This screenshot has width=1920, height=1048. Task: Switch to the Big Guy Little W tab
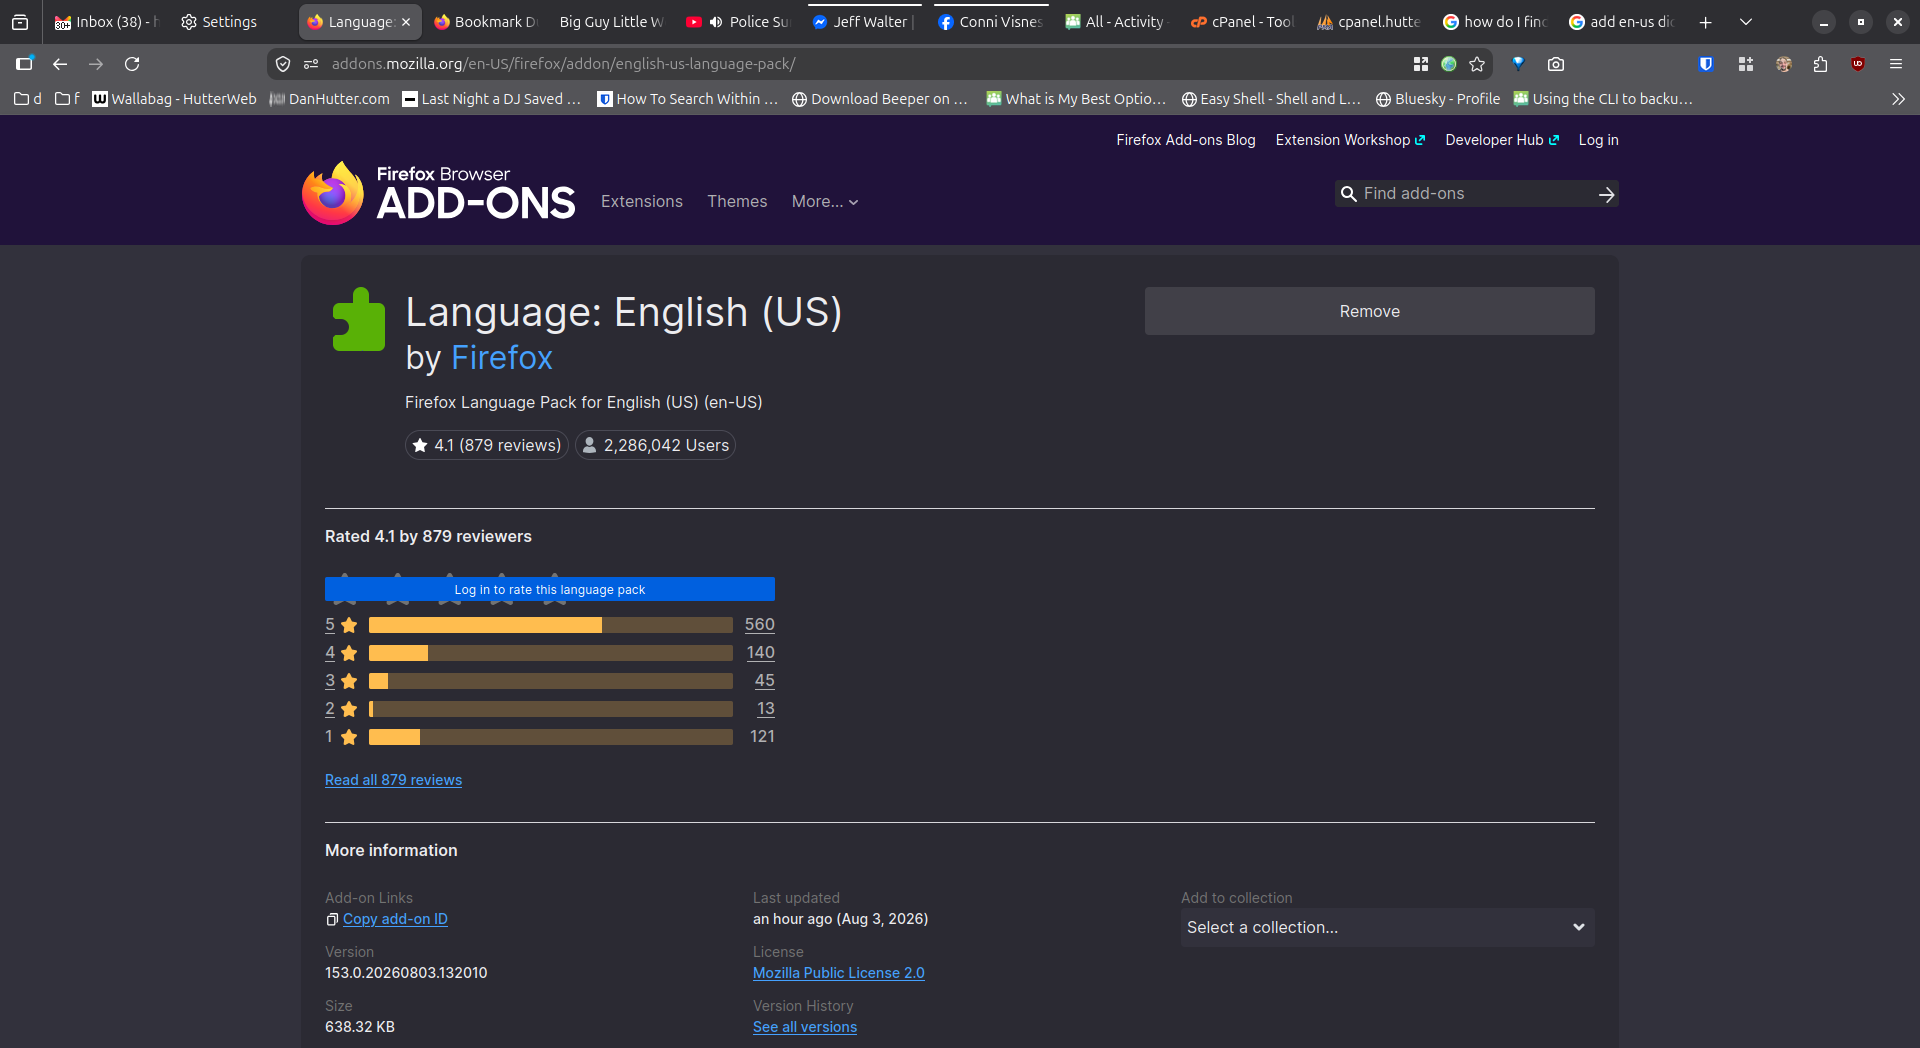coord(613,22)
